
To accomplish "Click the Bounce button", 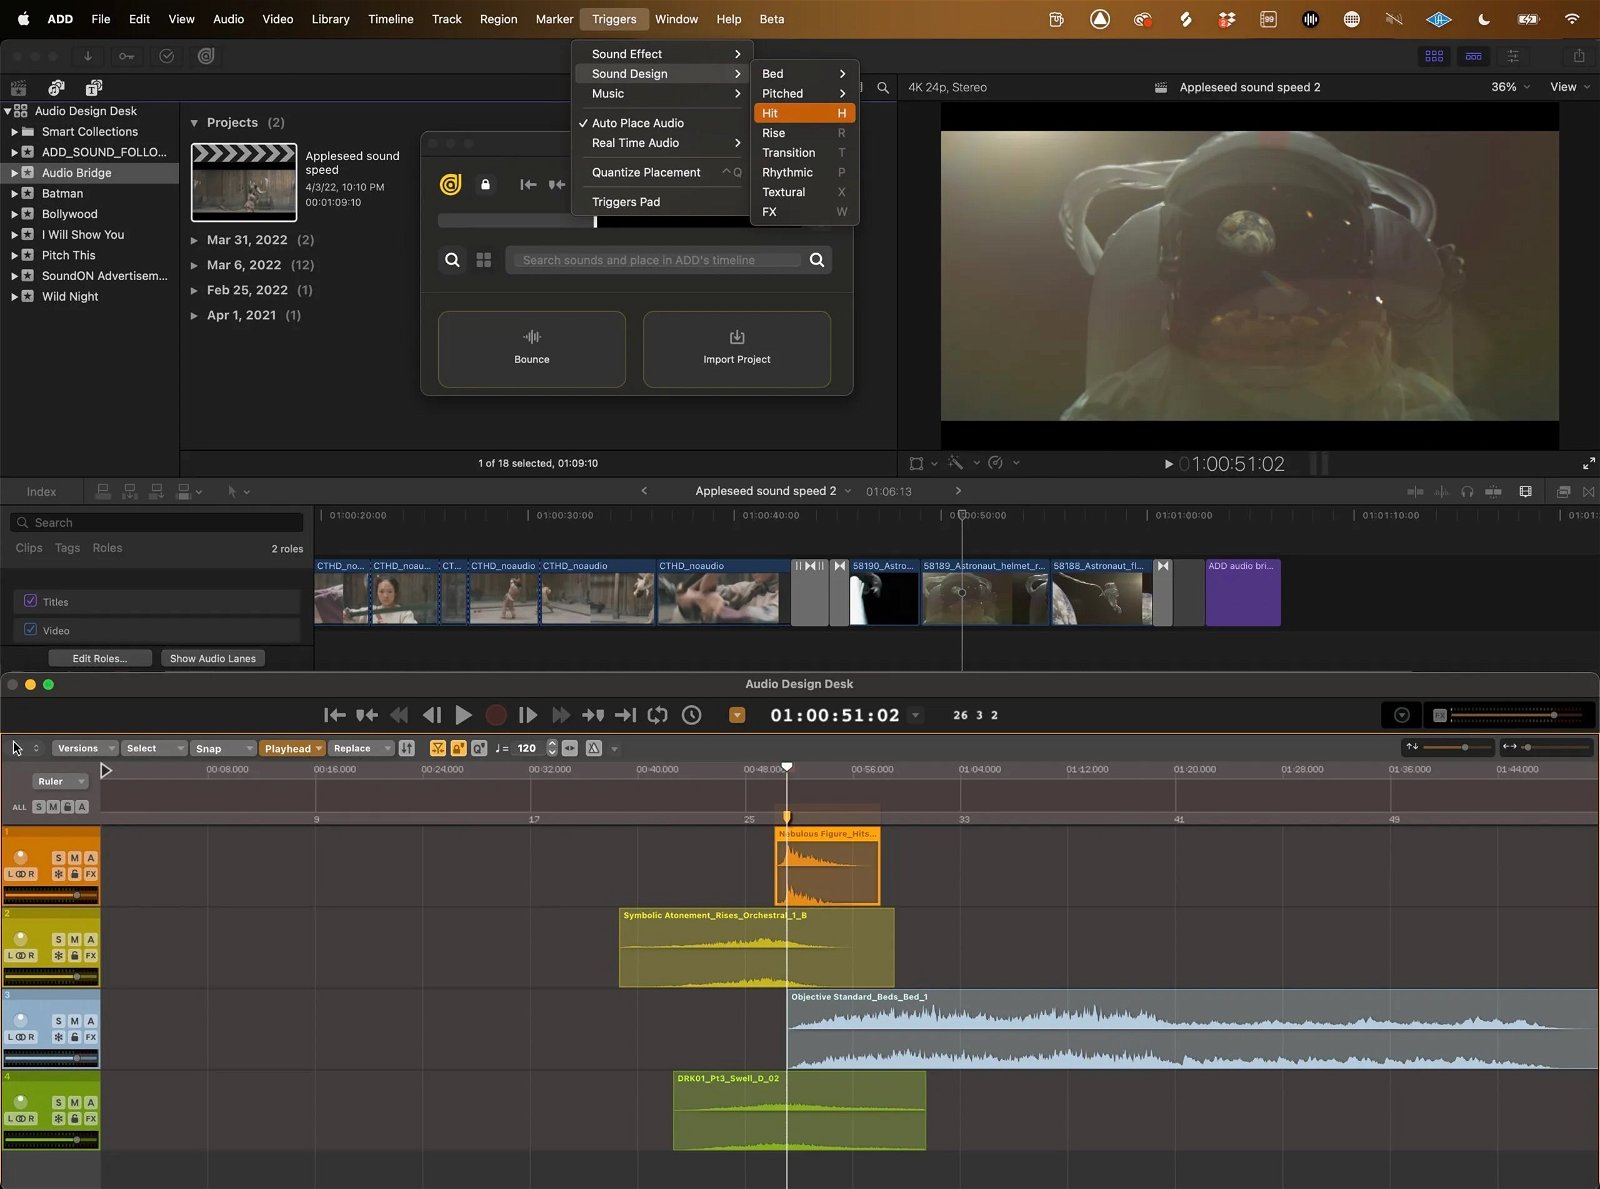I will pyautogui.click(x=532, y=349).
